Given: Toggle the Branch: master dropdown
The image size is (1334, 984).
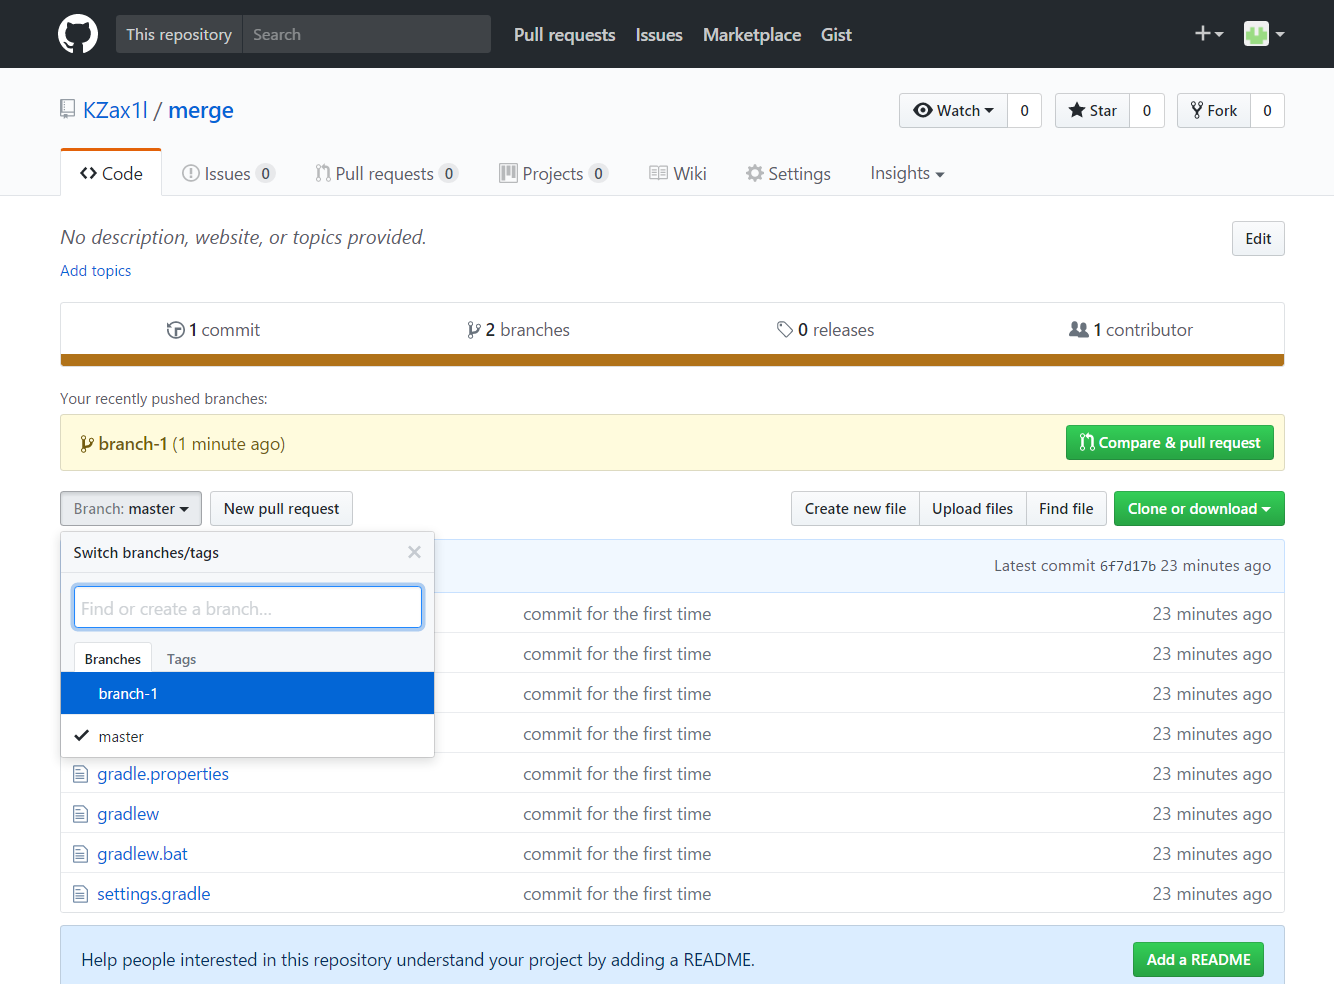Looking at the screenshot, I should (x=131, y=508).
